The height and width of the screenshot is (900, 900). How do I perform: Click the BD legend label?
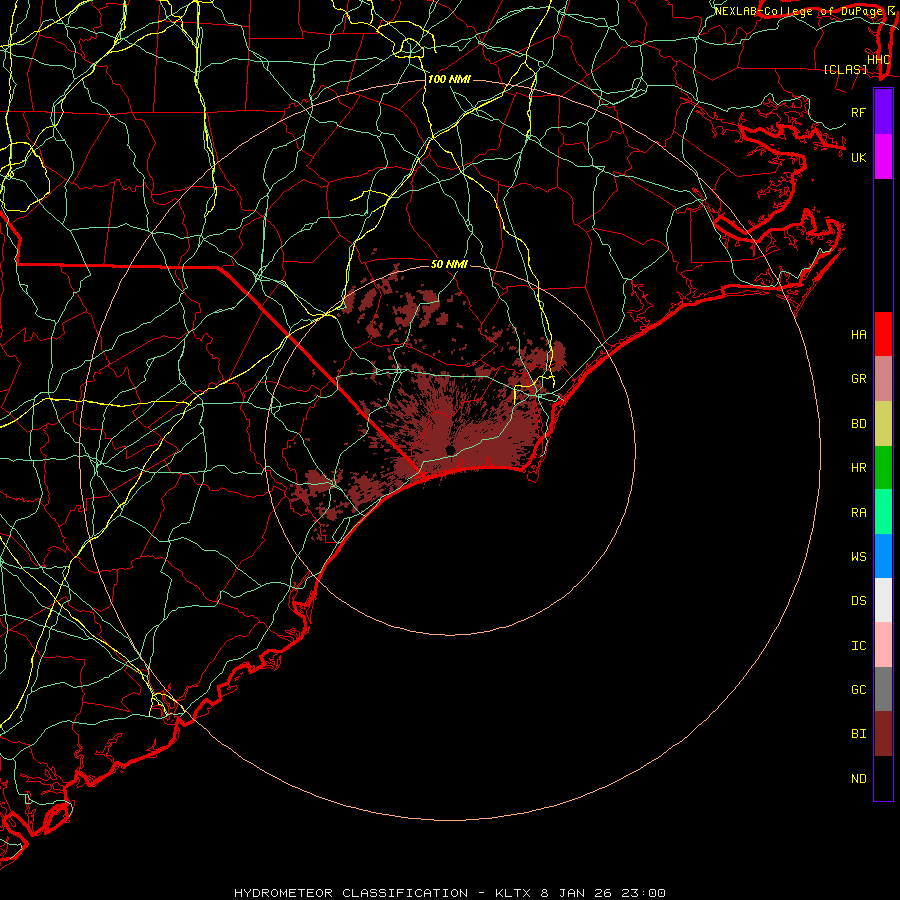click(859, 424)
